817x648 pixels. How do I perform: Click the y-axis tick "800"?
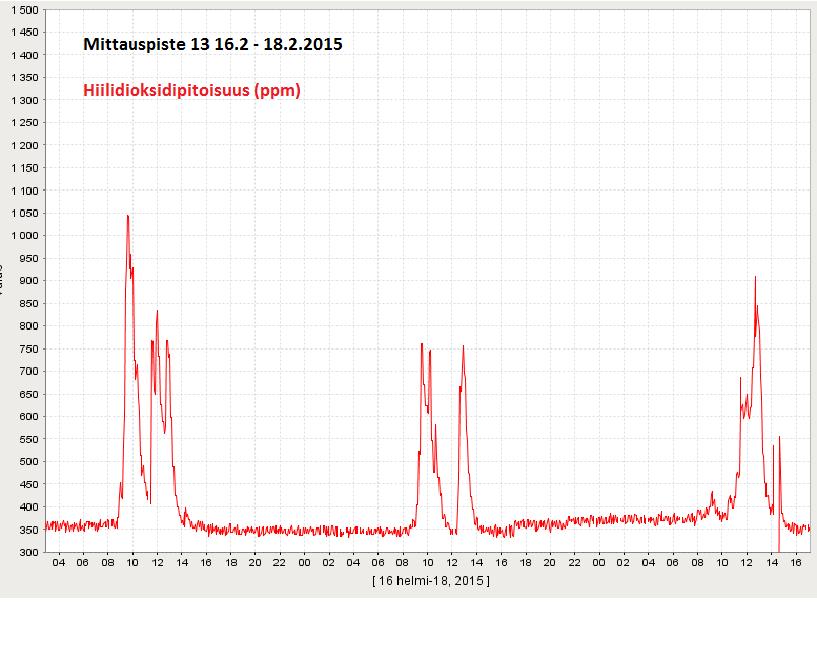coord(29,326)
